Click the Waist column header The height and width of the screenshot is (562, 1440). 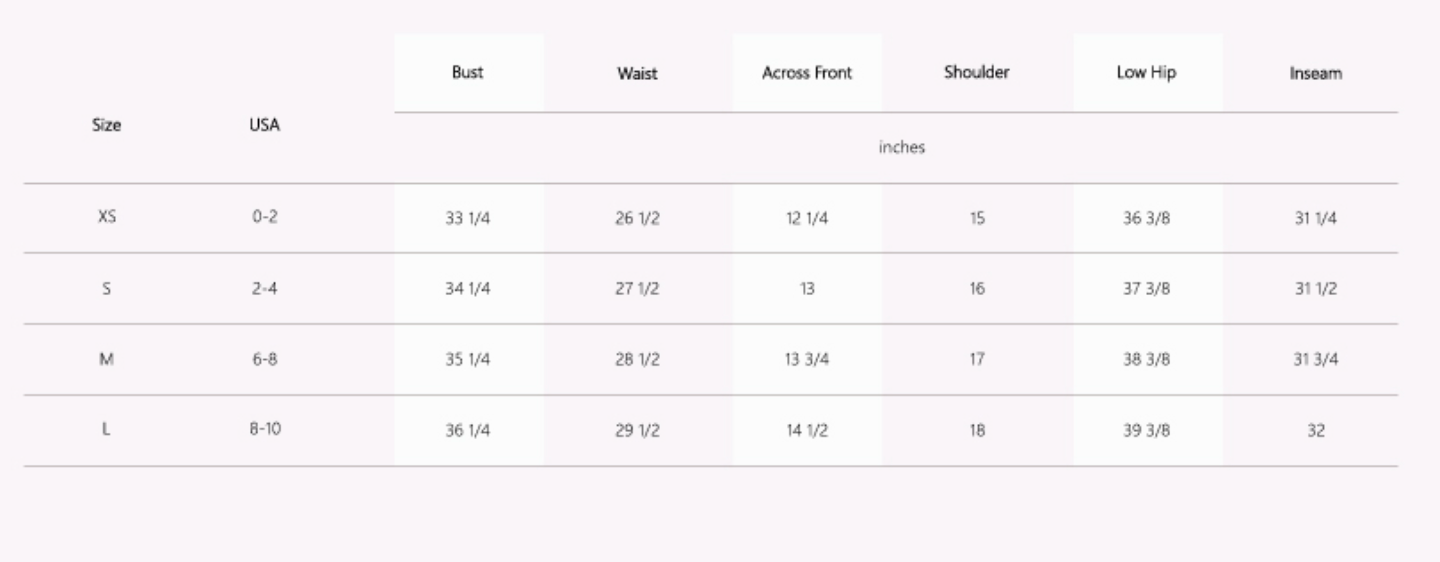point(637,74)
